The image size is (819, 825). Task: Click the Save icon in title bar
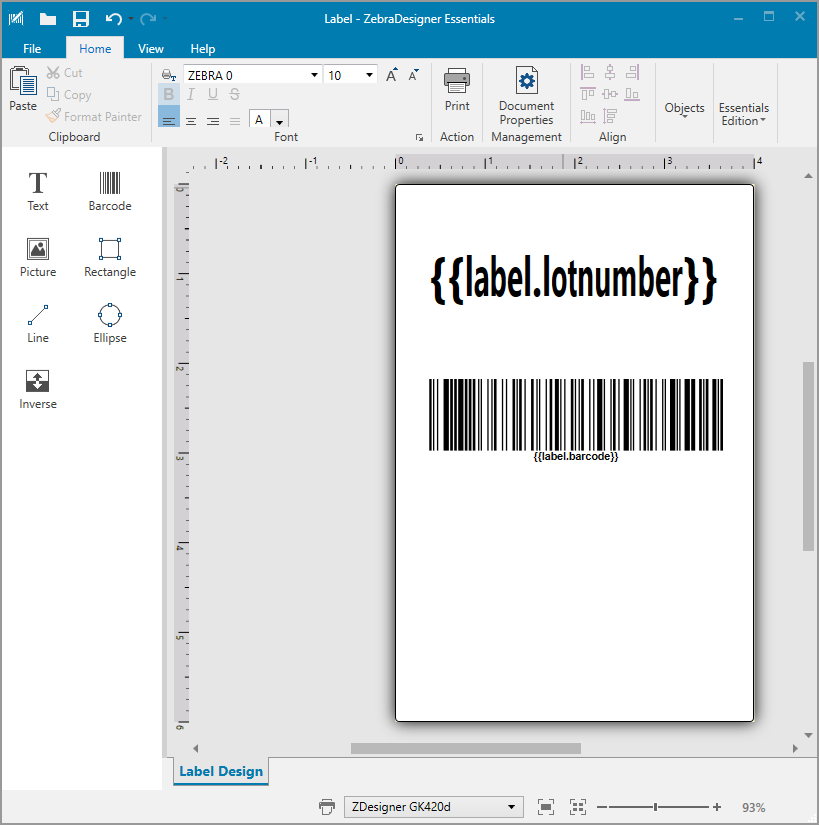coord(81,19)
